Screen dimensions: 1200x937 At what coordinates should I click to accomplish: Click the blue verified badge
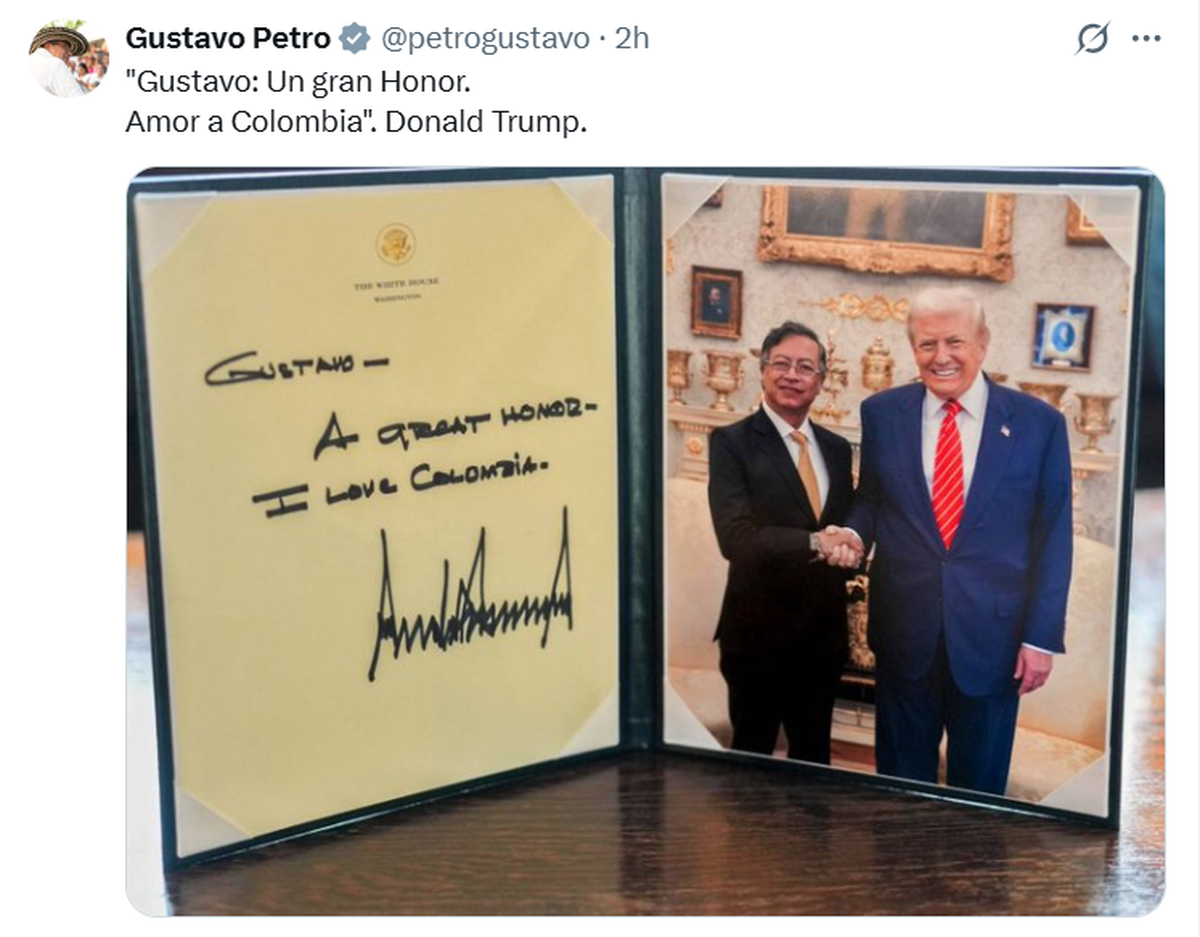353,39
